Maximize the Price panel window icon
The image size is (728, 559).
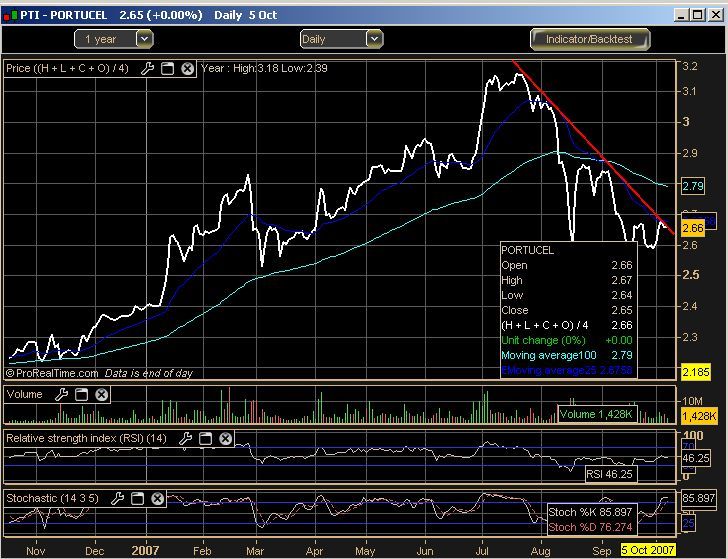pos(167,69)
